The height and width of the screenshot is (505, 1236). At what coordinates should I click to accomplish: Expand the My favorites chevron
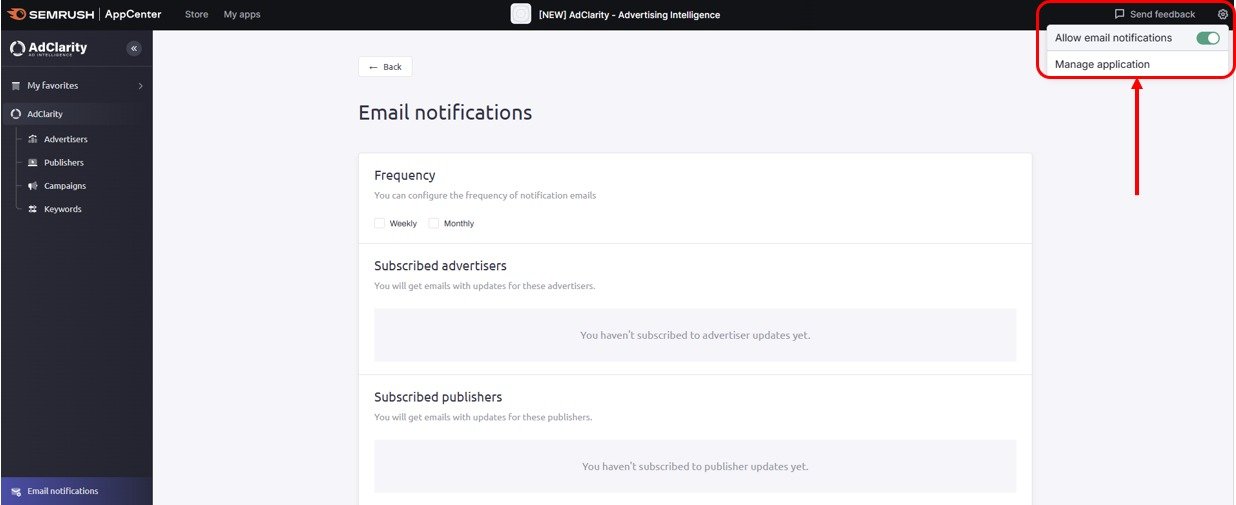(140, 86)
